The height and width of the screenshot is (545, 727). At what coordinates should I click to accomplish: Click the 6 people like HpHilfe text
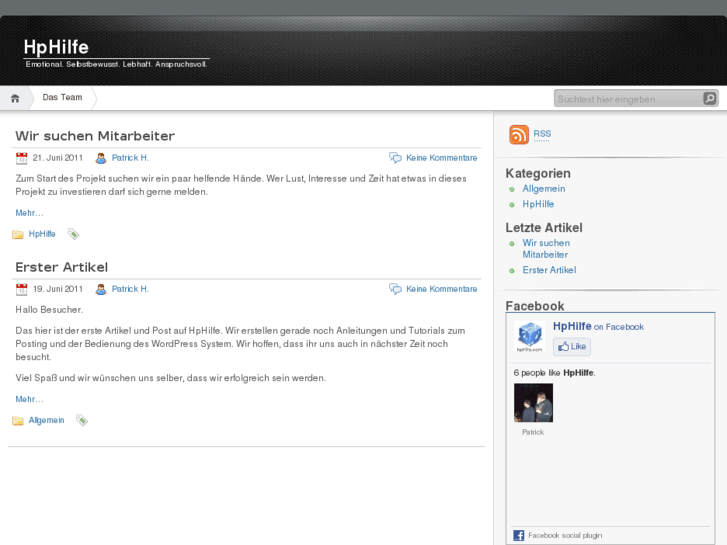(x=555, y=373)
